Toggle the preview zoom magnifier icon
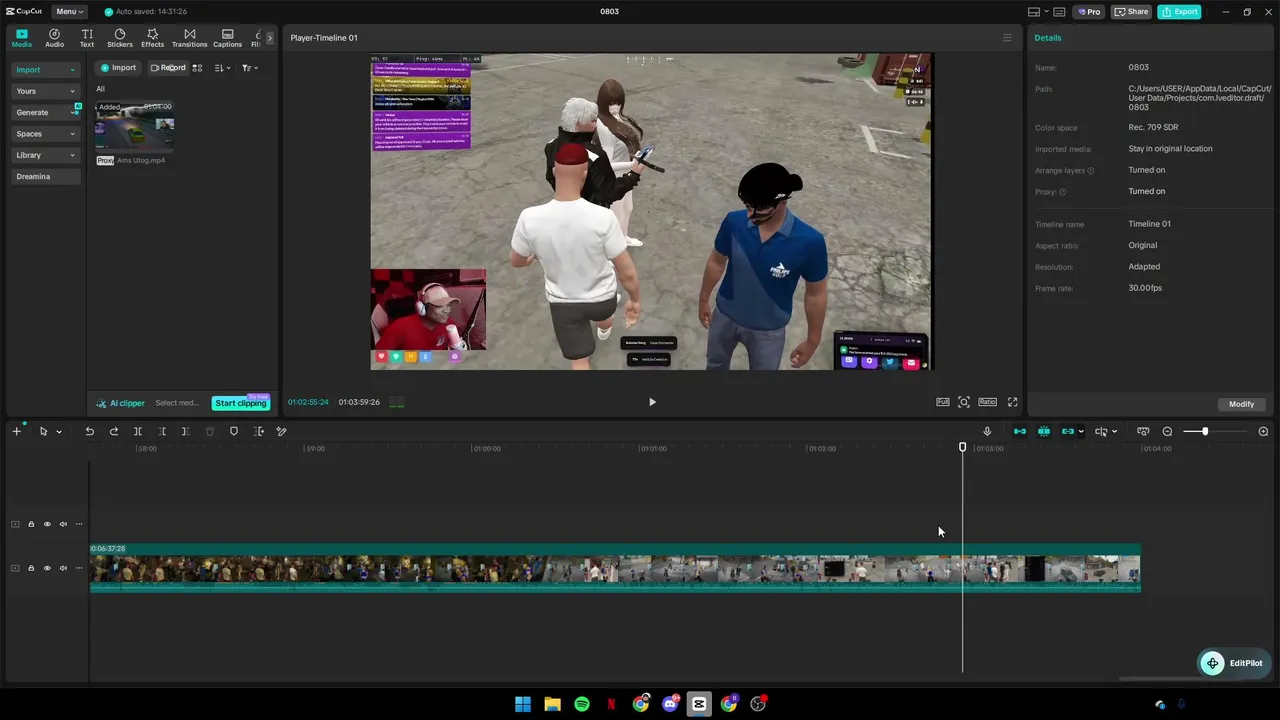The image size is (1280, 720). point(964,402)
